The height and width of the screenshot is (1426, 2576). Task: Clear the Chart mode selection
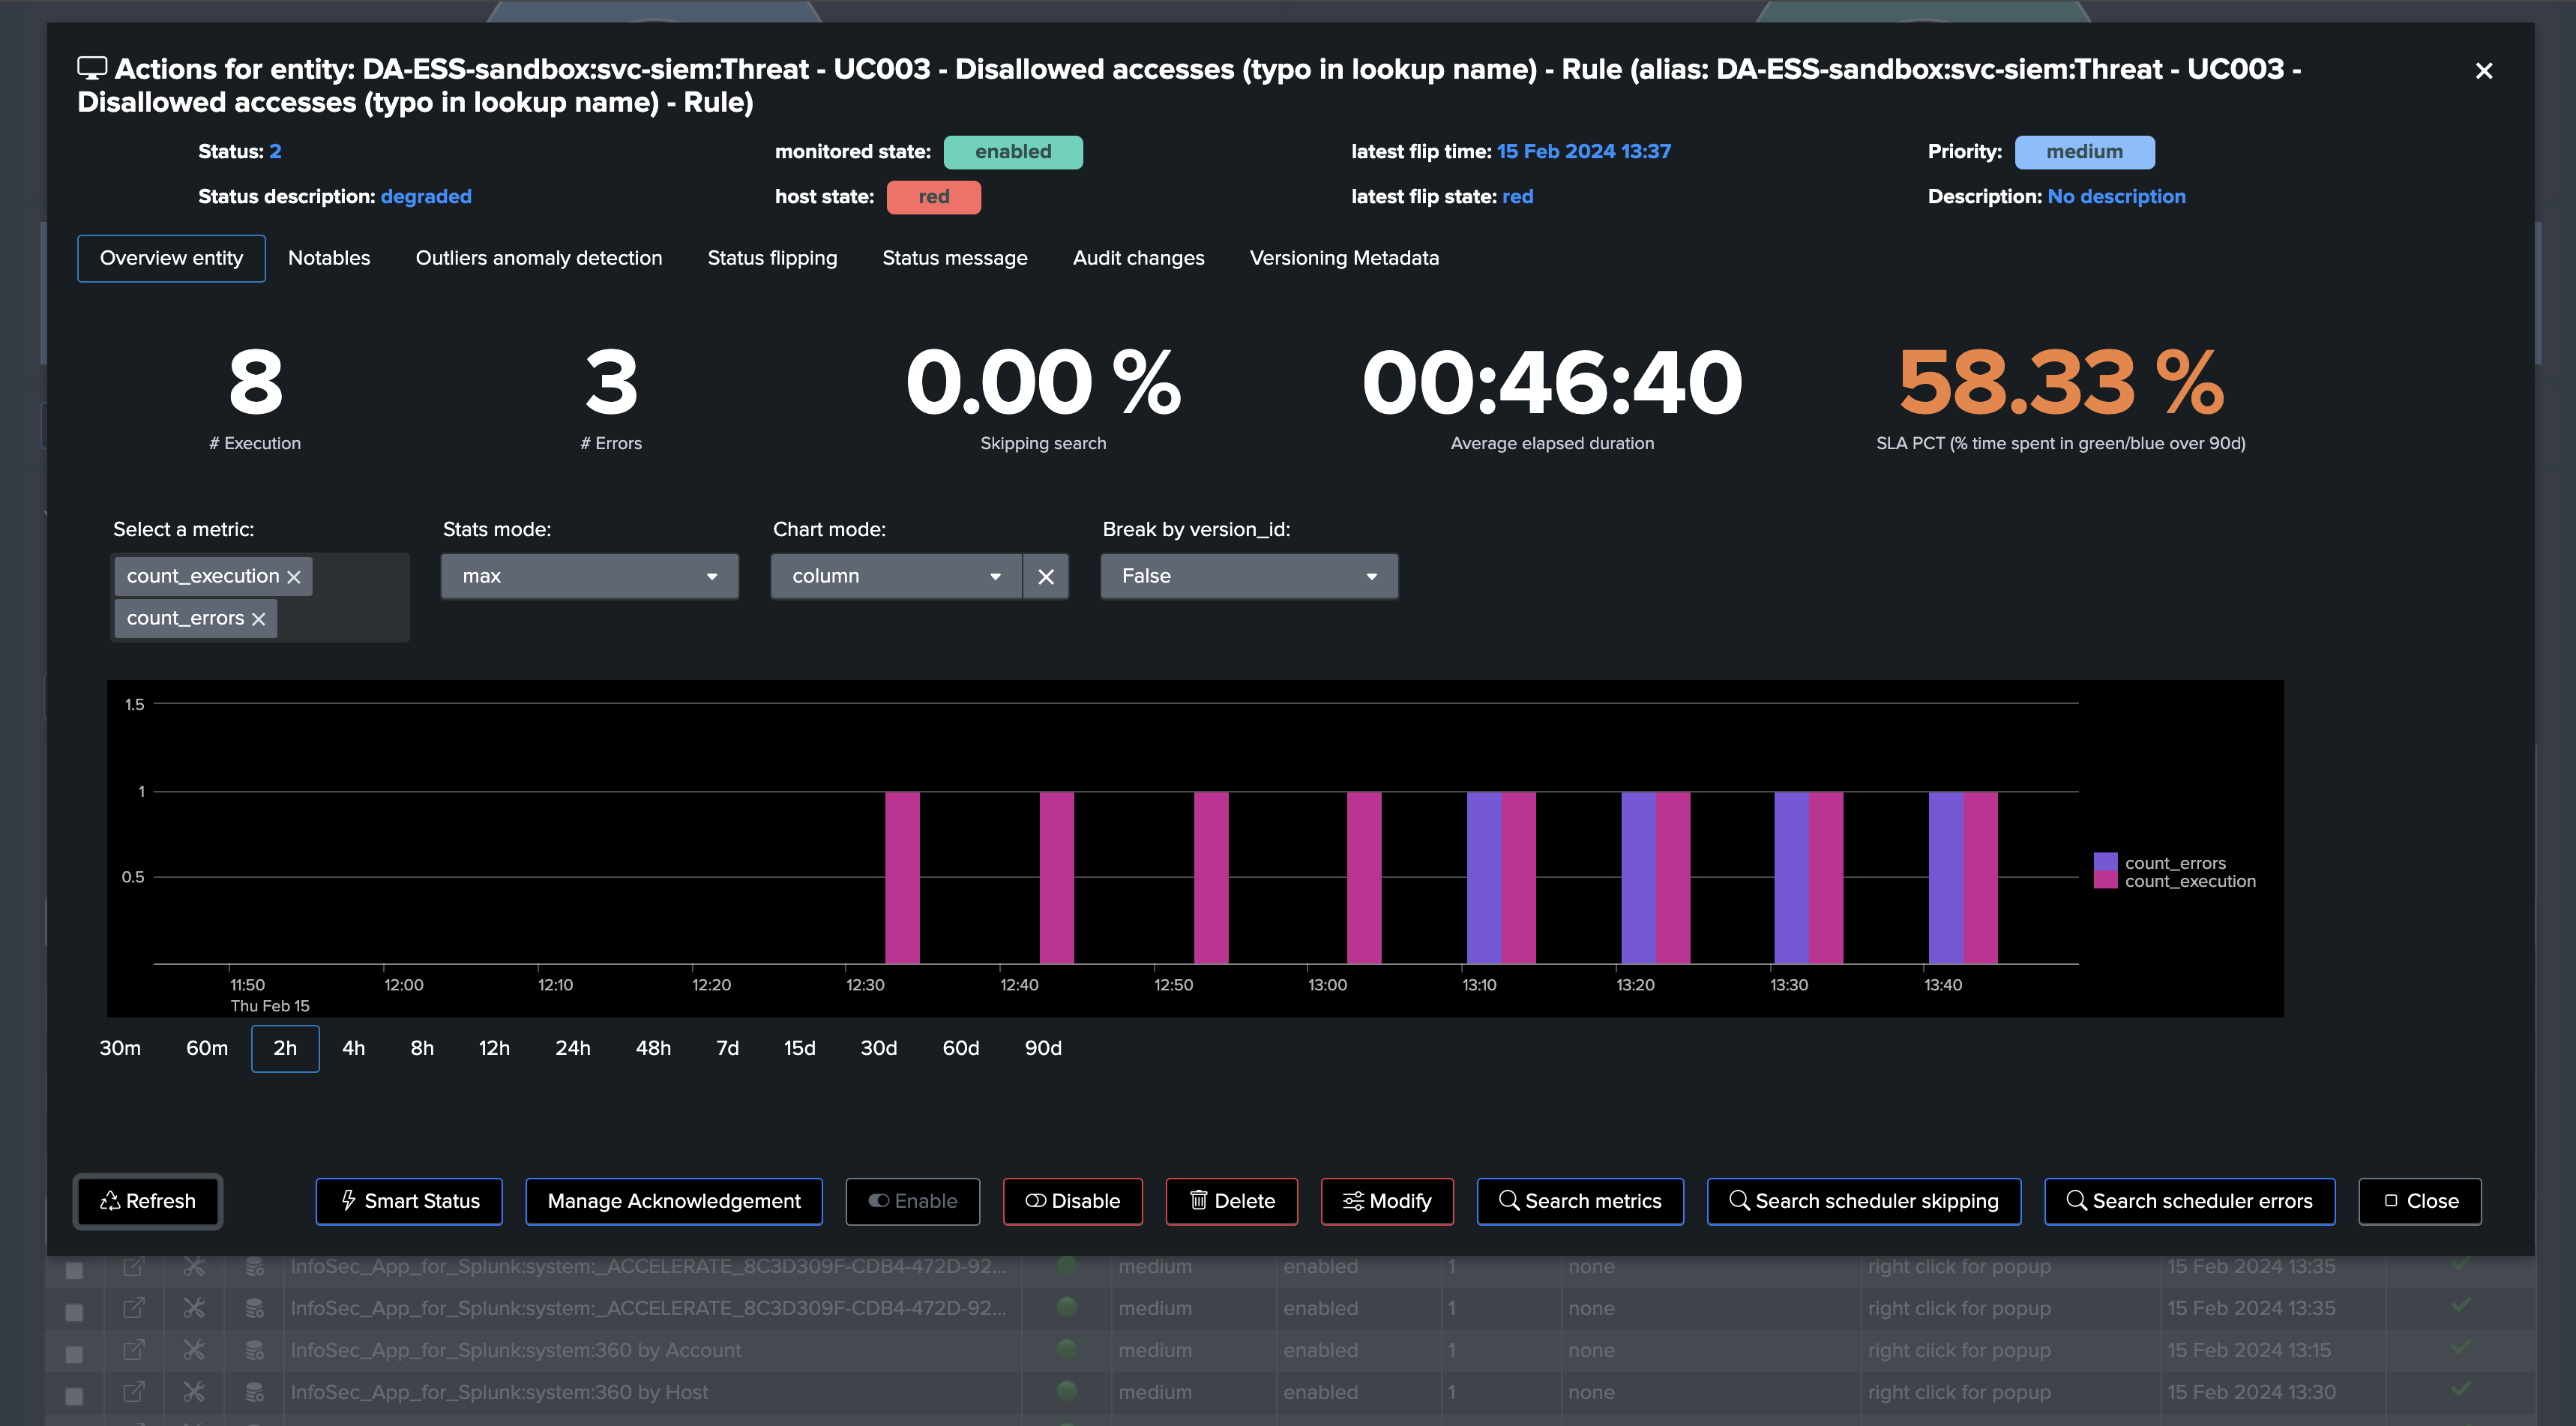1046,576
